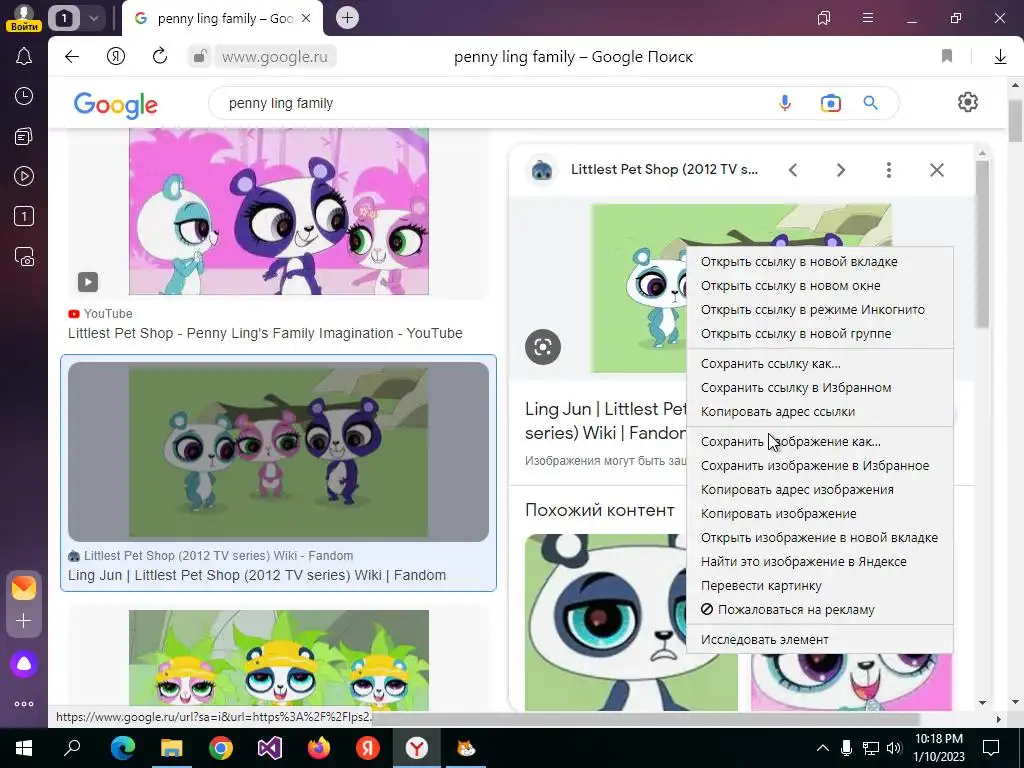The image size is (1024, 768).
Task: Open the yellow-hat pandas thumbnail
Action: [279, 660]
